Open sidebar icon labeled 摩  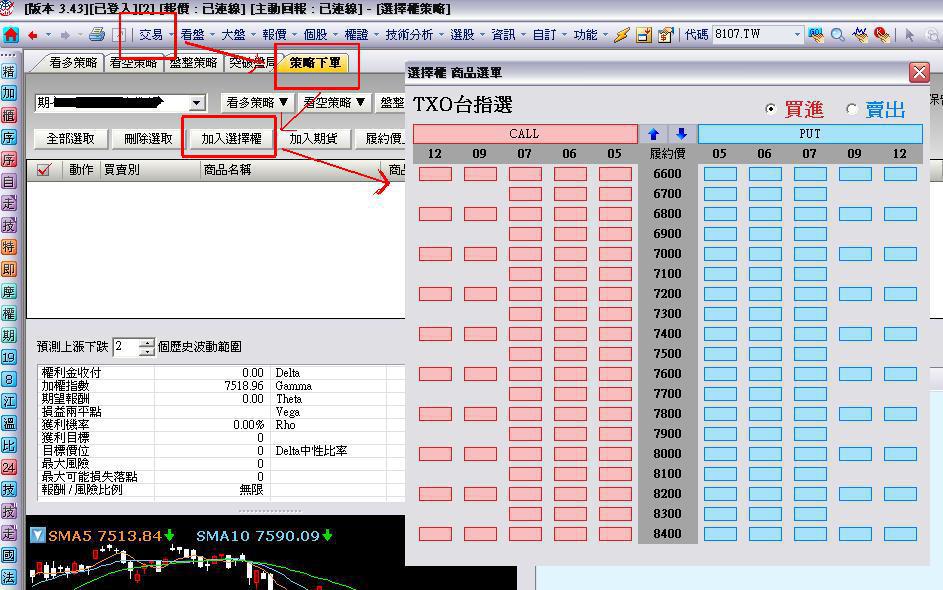(8, 292)
